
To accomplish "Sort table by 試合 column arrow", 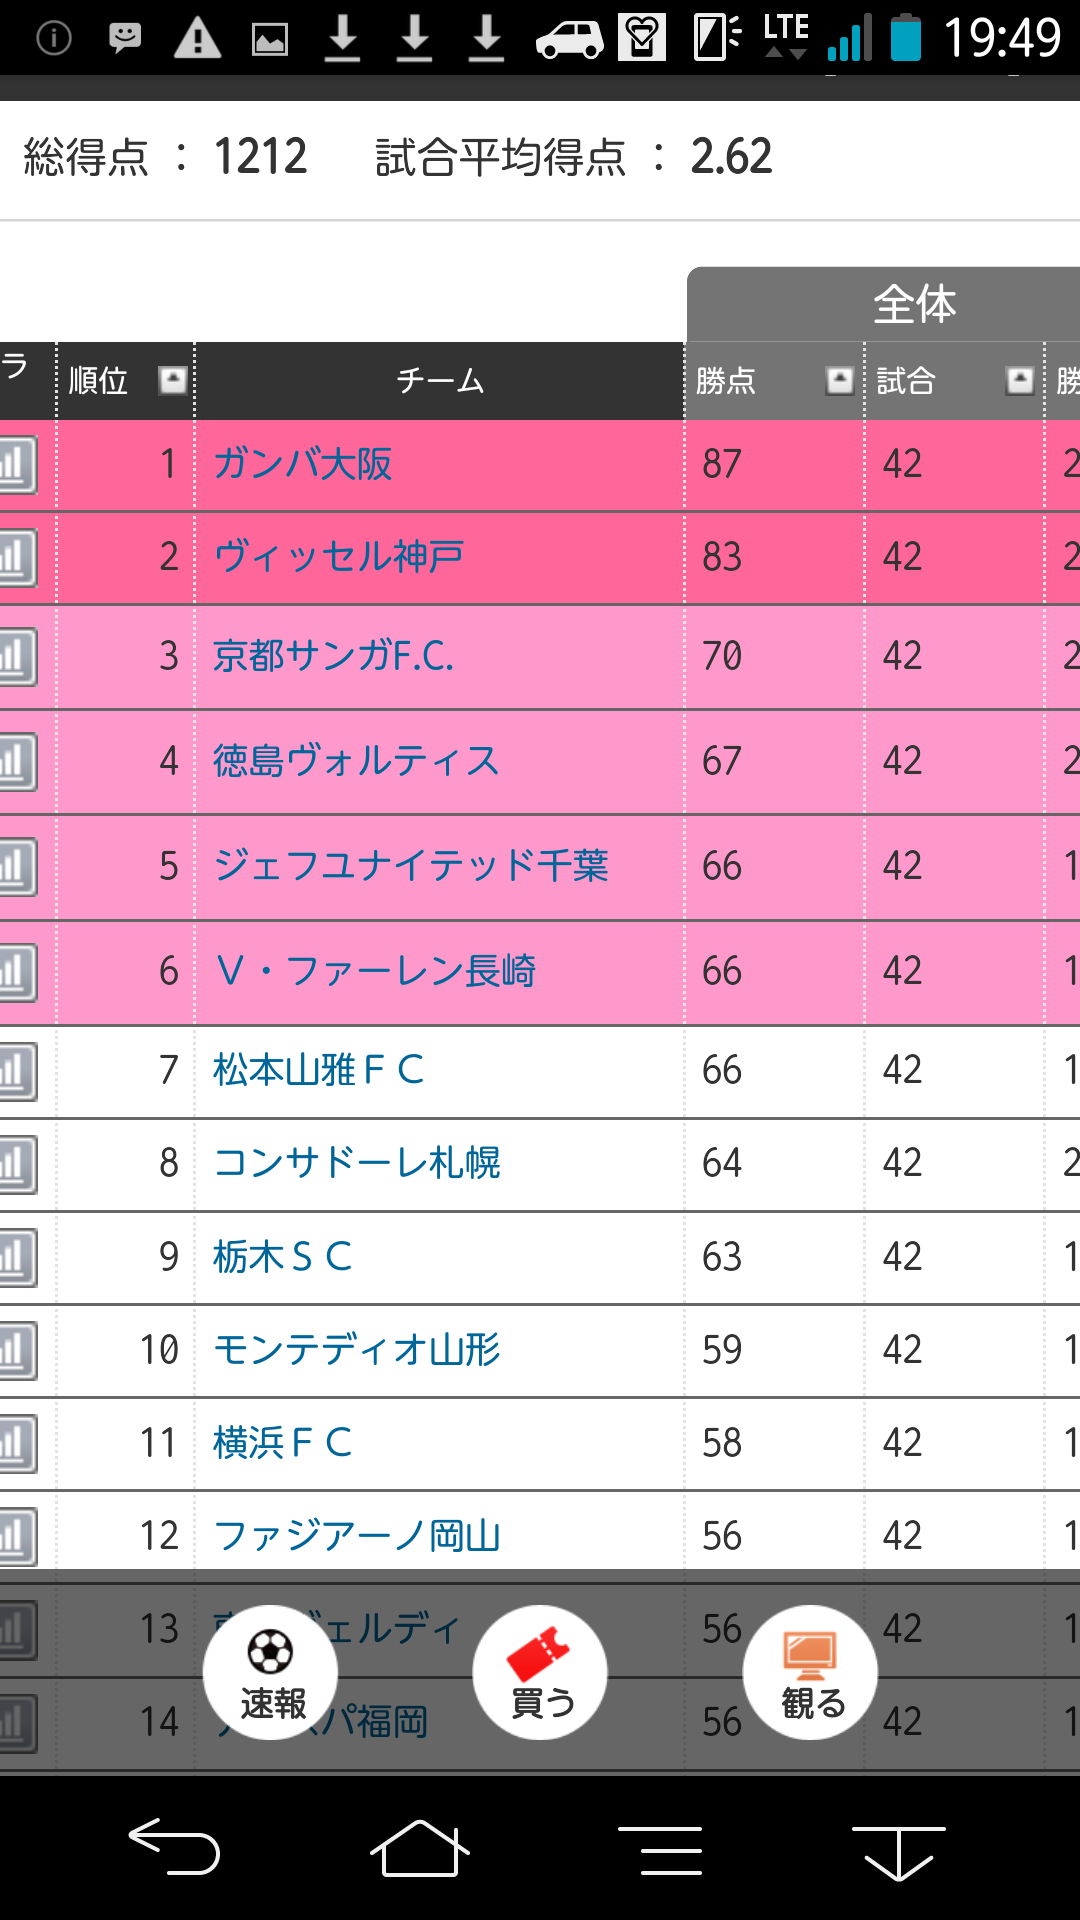I will pyautogui.click(x=1019, y=380).
